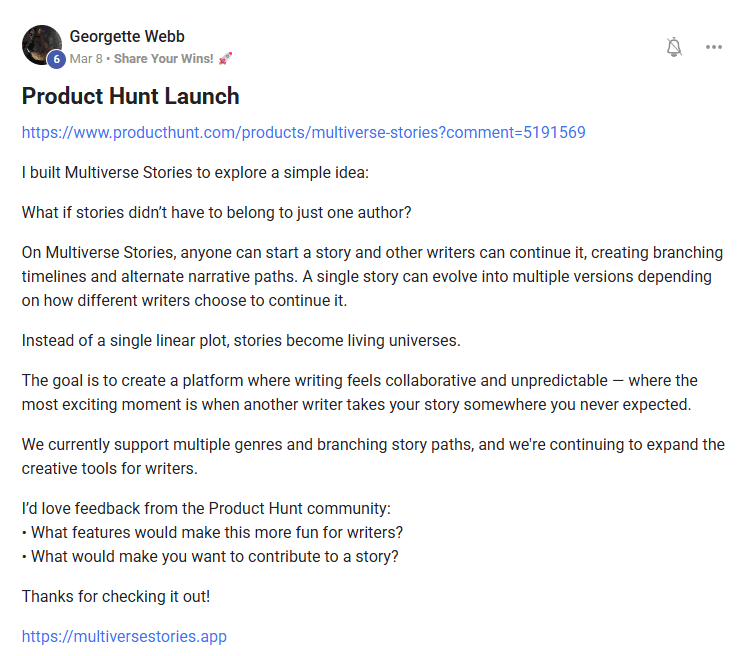Click the "What if stories didn't" line
This screenshot has width=748, height=656.
tap(216, 212)
